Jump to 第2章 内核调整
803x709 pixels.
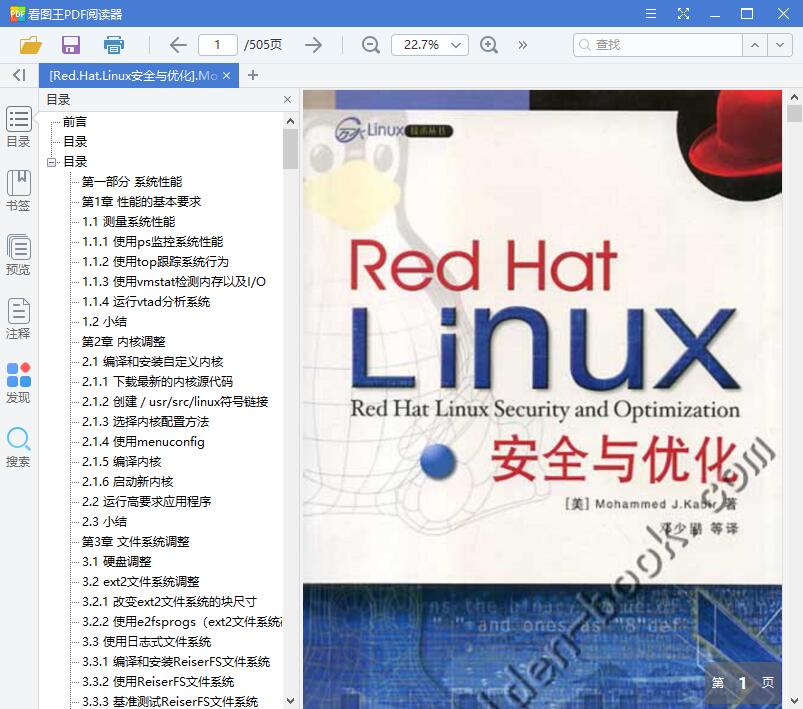click(123, 341)
